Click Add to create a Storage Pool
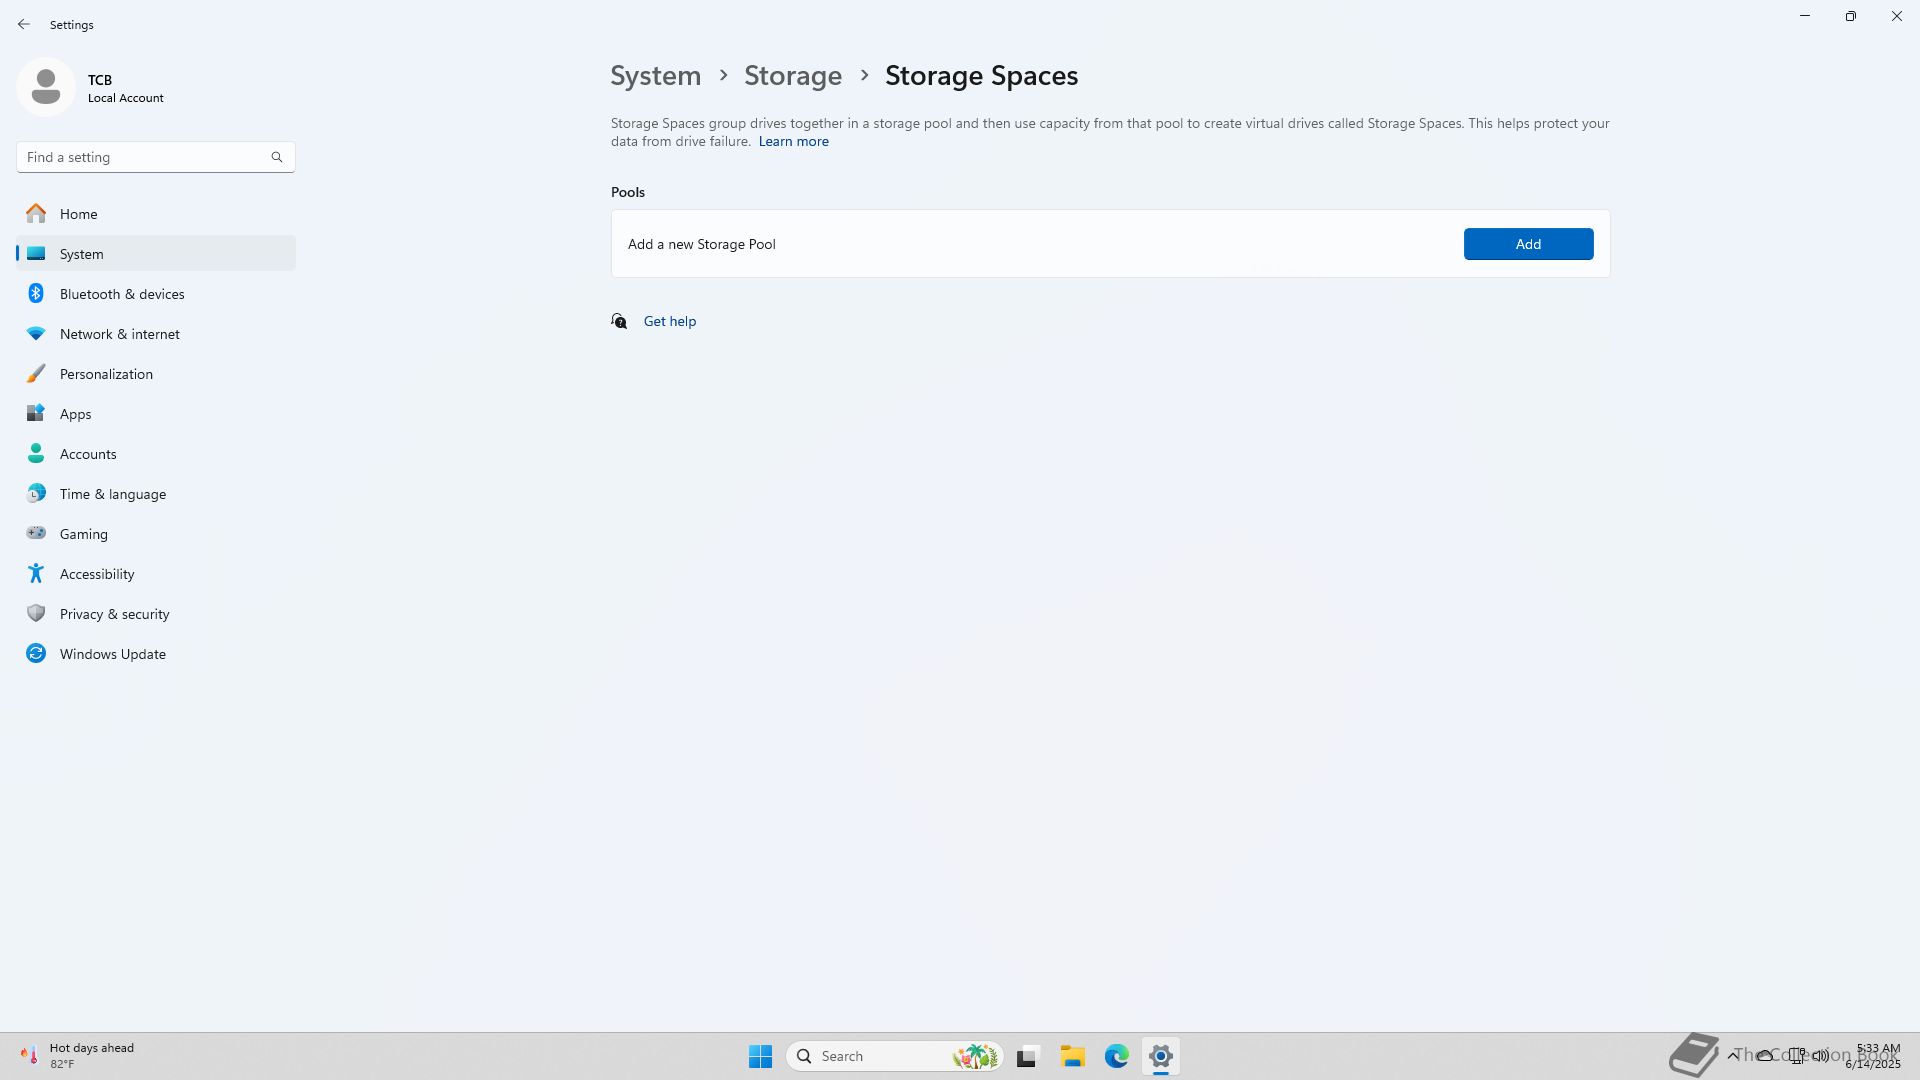The height and width of the screenshot is (1080, 1920). coord(1527,244)
